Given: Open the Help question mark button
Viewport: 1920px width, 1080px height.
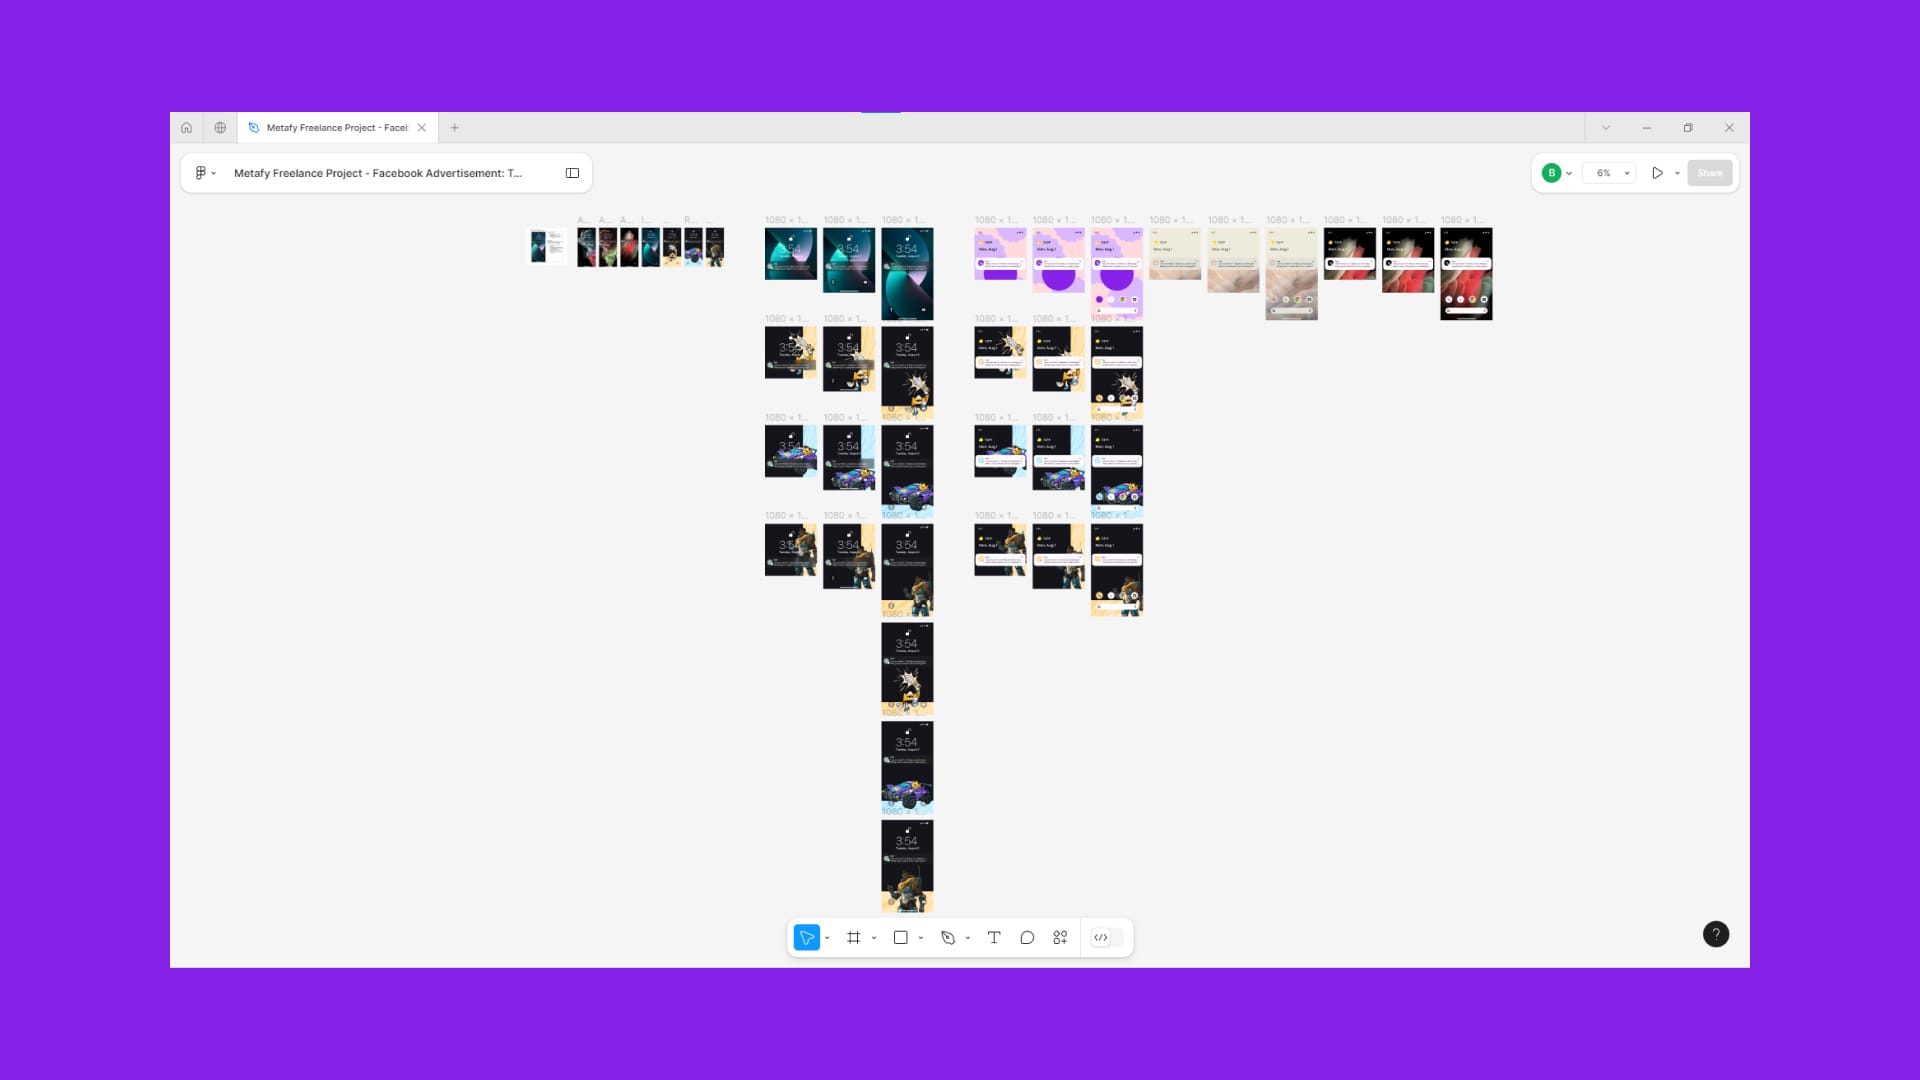Looking at the screenshot, I should tap(1715, 935).
